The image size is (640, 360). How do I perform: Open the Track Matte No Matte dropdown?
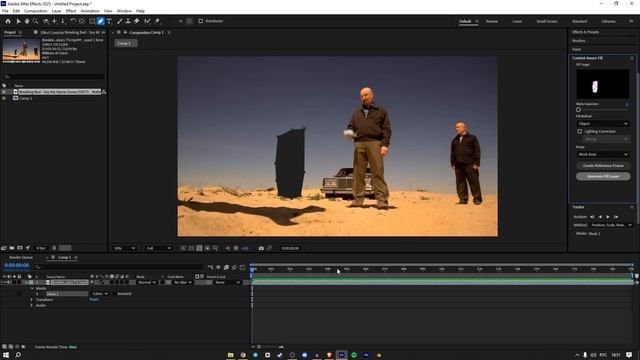pyautogui.click(x=182, y=282)
